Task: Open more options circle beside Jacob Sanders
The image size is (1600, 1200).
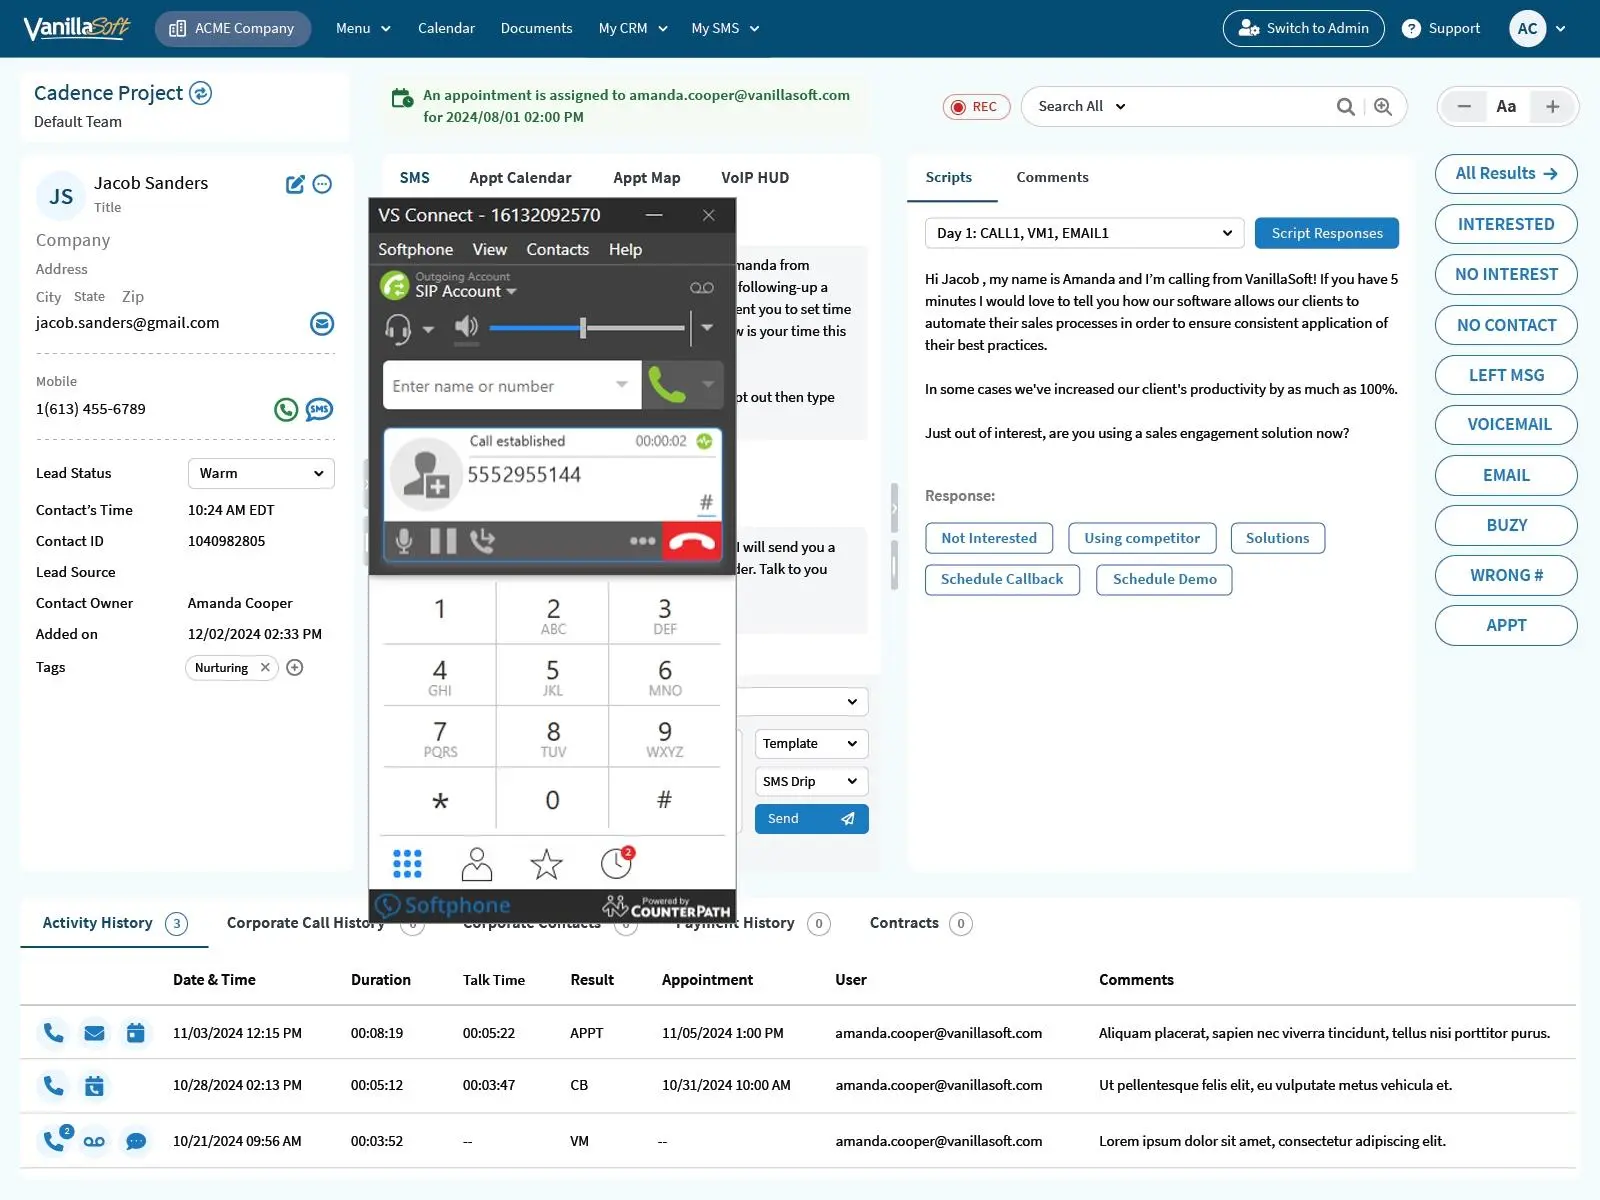Action: pyautogui.click(x=322, y=184)
